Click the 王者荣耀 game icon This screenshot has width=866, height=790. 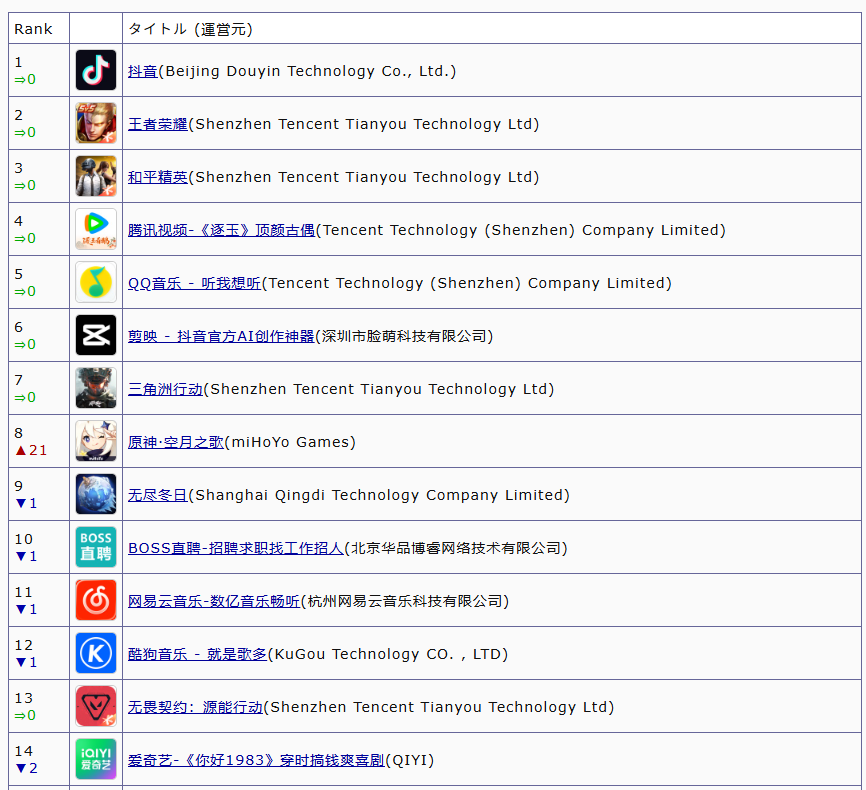(96, 123)
